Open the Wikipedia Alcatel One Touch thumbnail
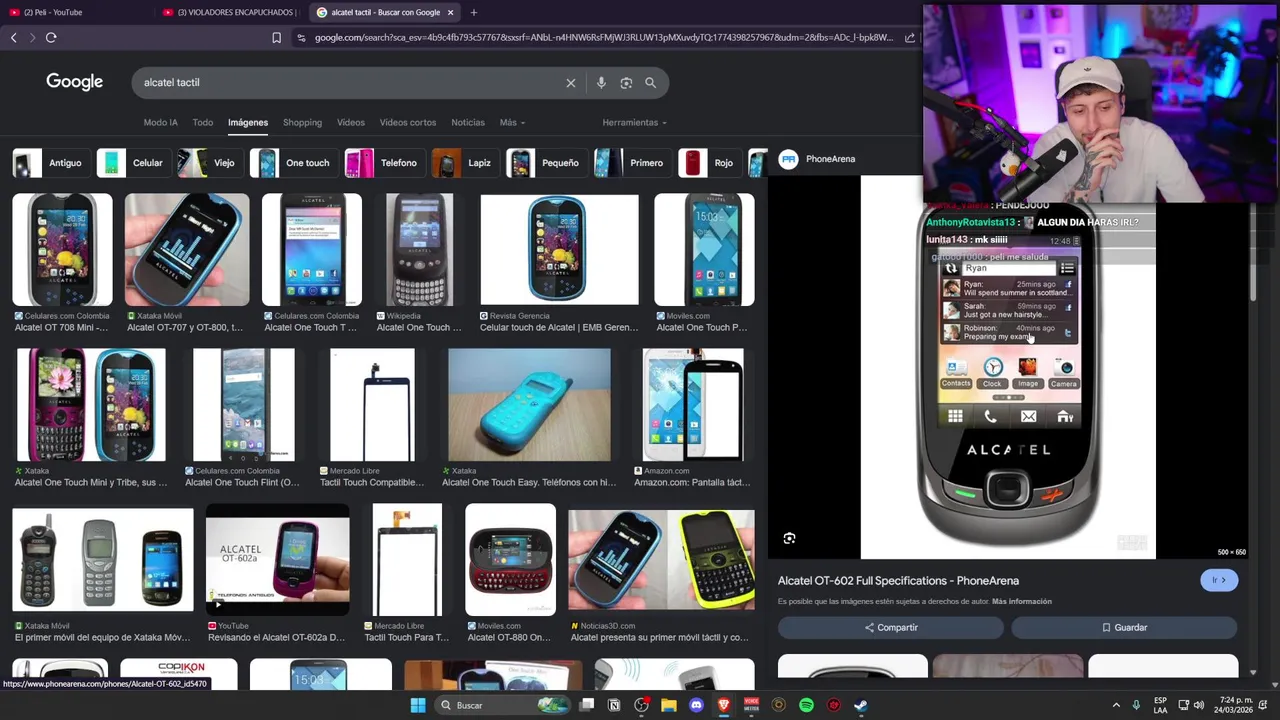This screenshot has height=720, width=1280. coord(420,250)
